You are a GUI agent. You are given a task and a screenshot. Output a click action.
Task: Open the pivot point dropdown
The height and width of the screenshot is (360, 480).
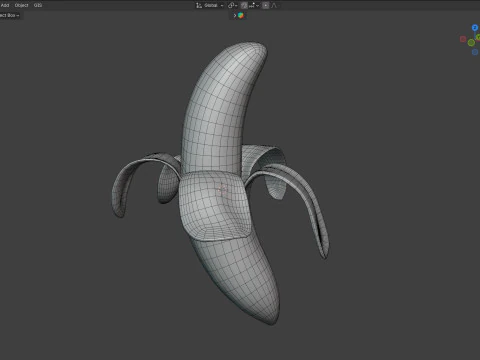tap(233, 5)
